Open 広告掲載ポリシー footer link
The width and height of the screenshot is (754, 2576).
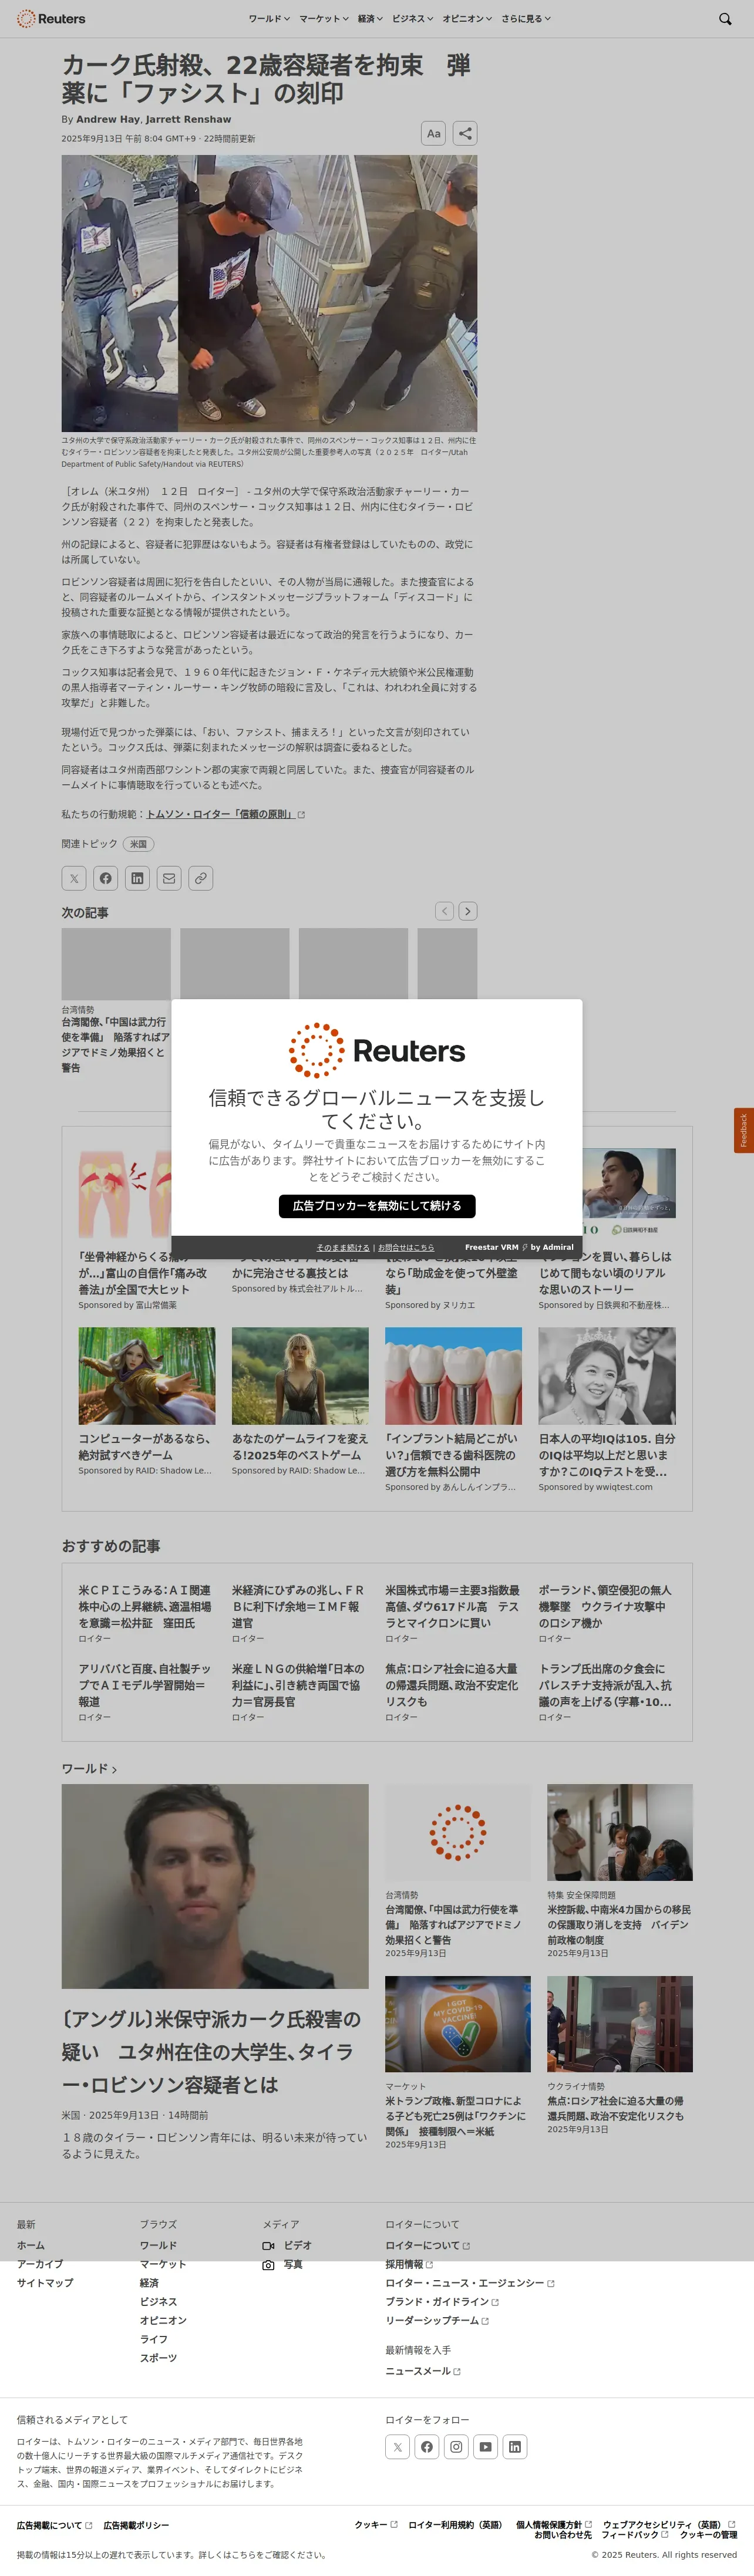tap(136, 2525)
